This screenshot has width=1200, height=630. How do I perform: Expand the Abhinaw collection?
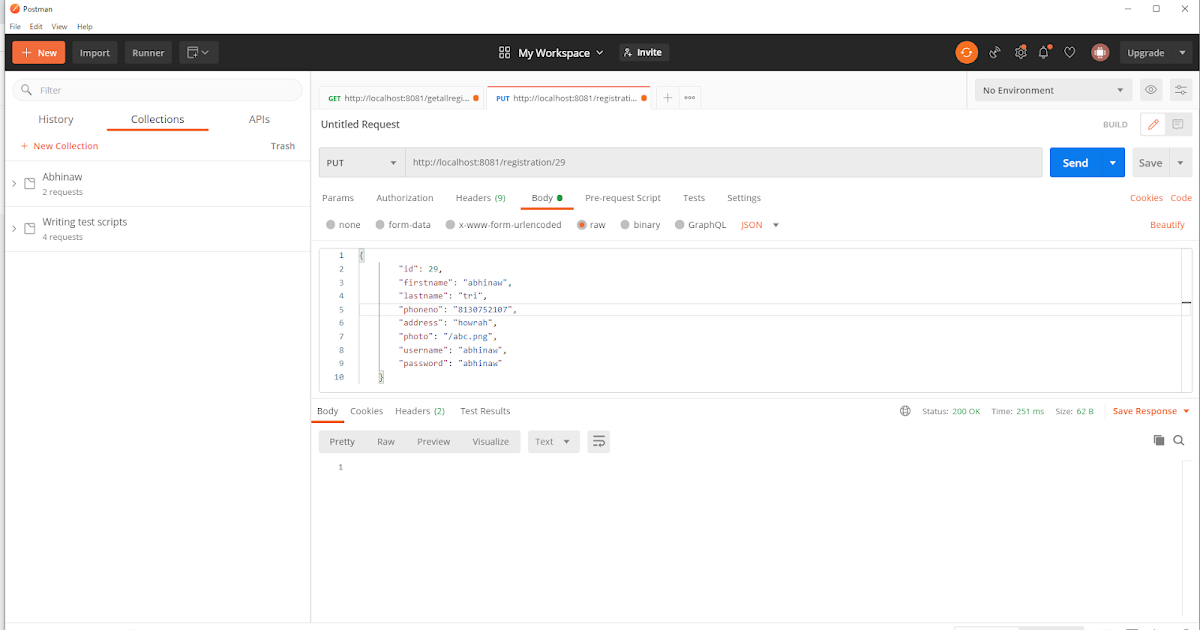pos(13,182)
